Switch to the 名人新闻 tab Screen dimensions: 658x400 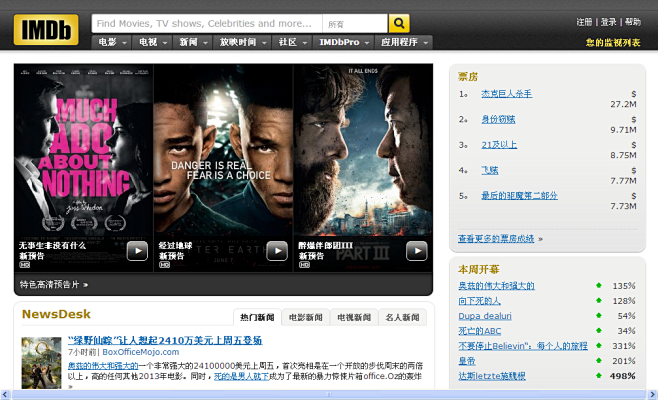click(x=402, y=317)
